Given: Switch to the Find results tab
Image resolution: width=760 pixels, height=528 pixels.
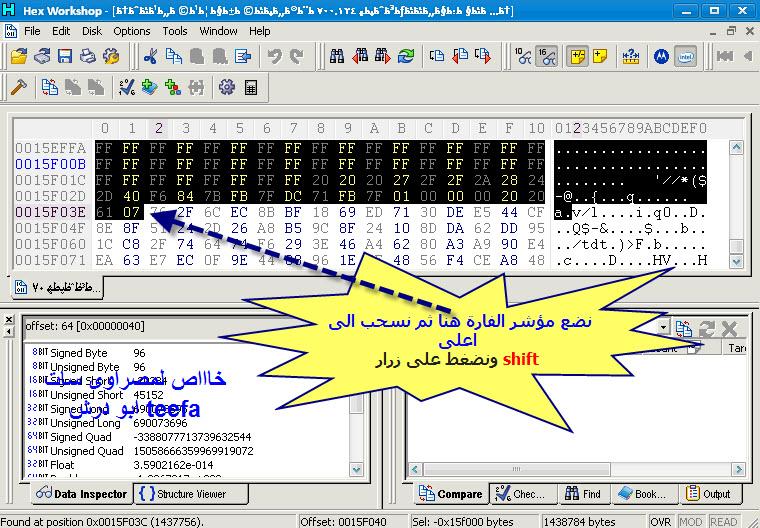Looking at the screenshot, I should [x=583, y=494].
